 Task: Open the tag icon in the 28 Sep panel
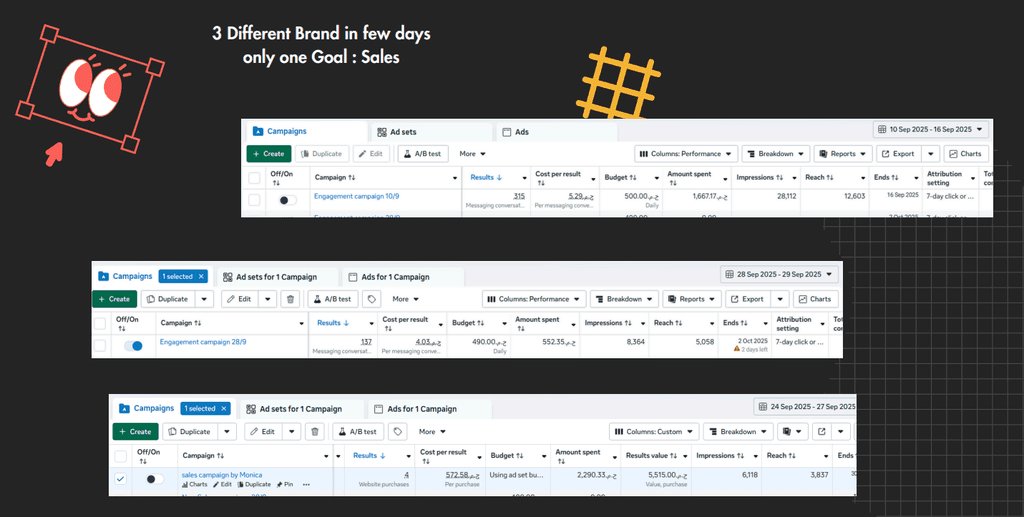click(x=372, y=299)
